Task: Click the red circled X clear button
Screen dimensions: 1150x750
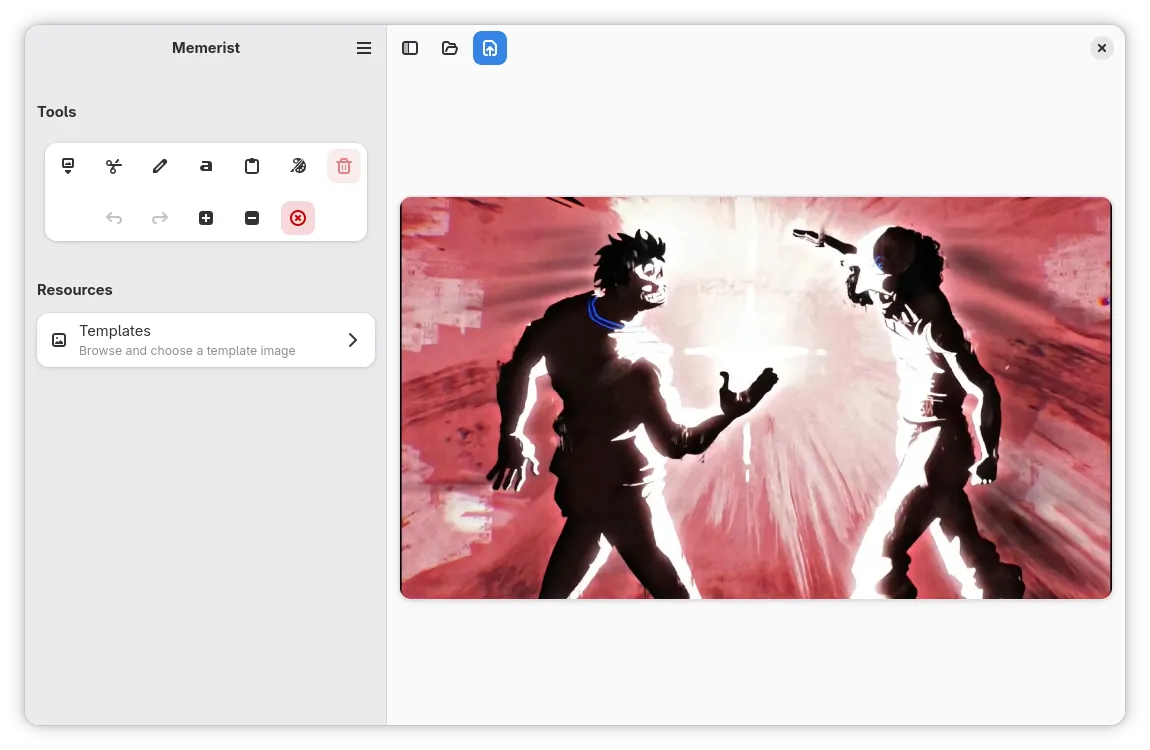Action: [x=298, y=218]
